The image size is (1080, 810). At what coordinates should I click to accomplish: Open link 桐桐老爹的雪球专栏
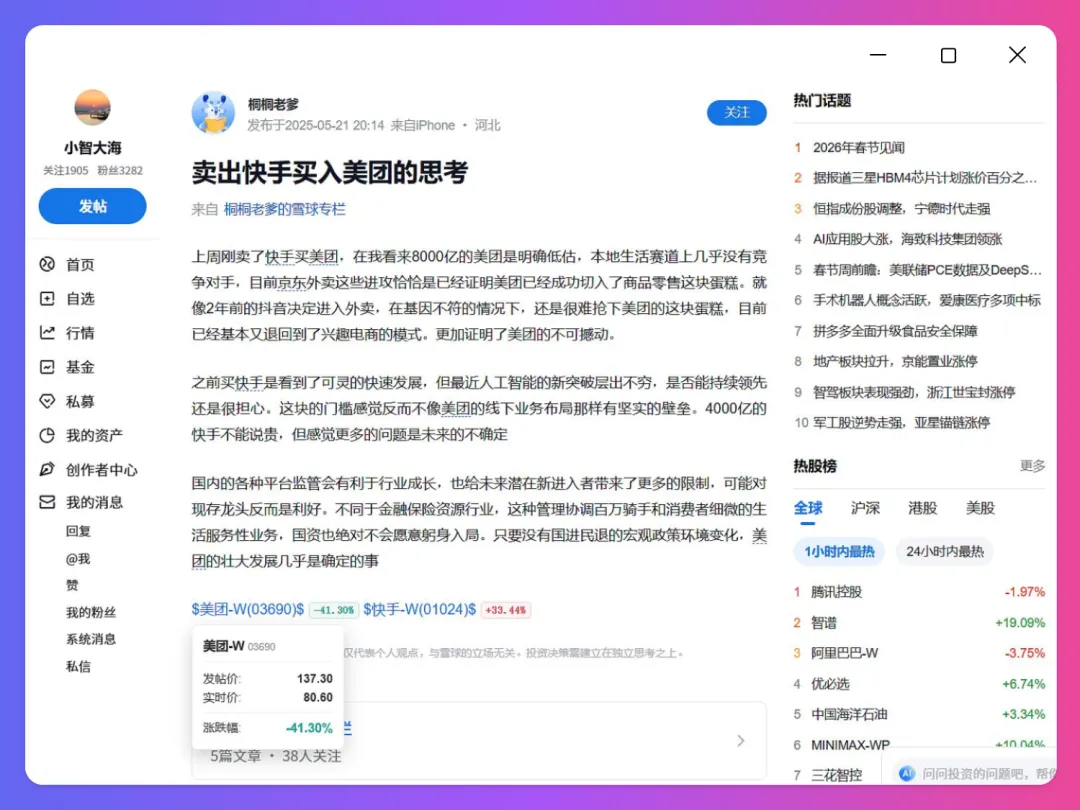[x=284, y=209]
